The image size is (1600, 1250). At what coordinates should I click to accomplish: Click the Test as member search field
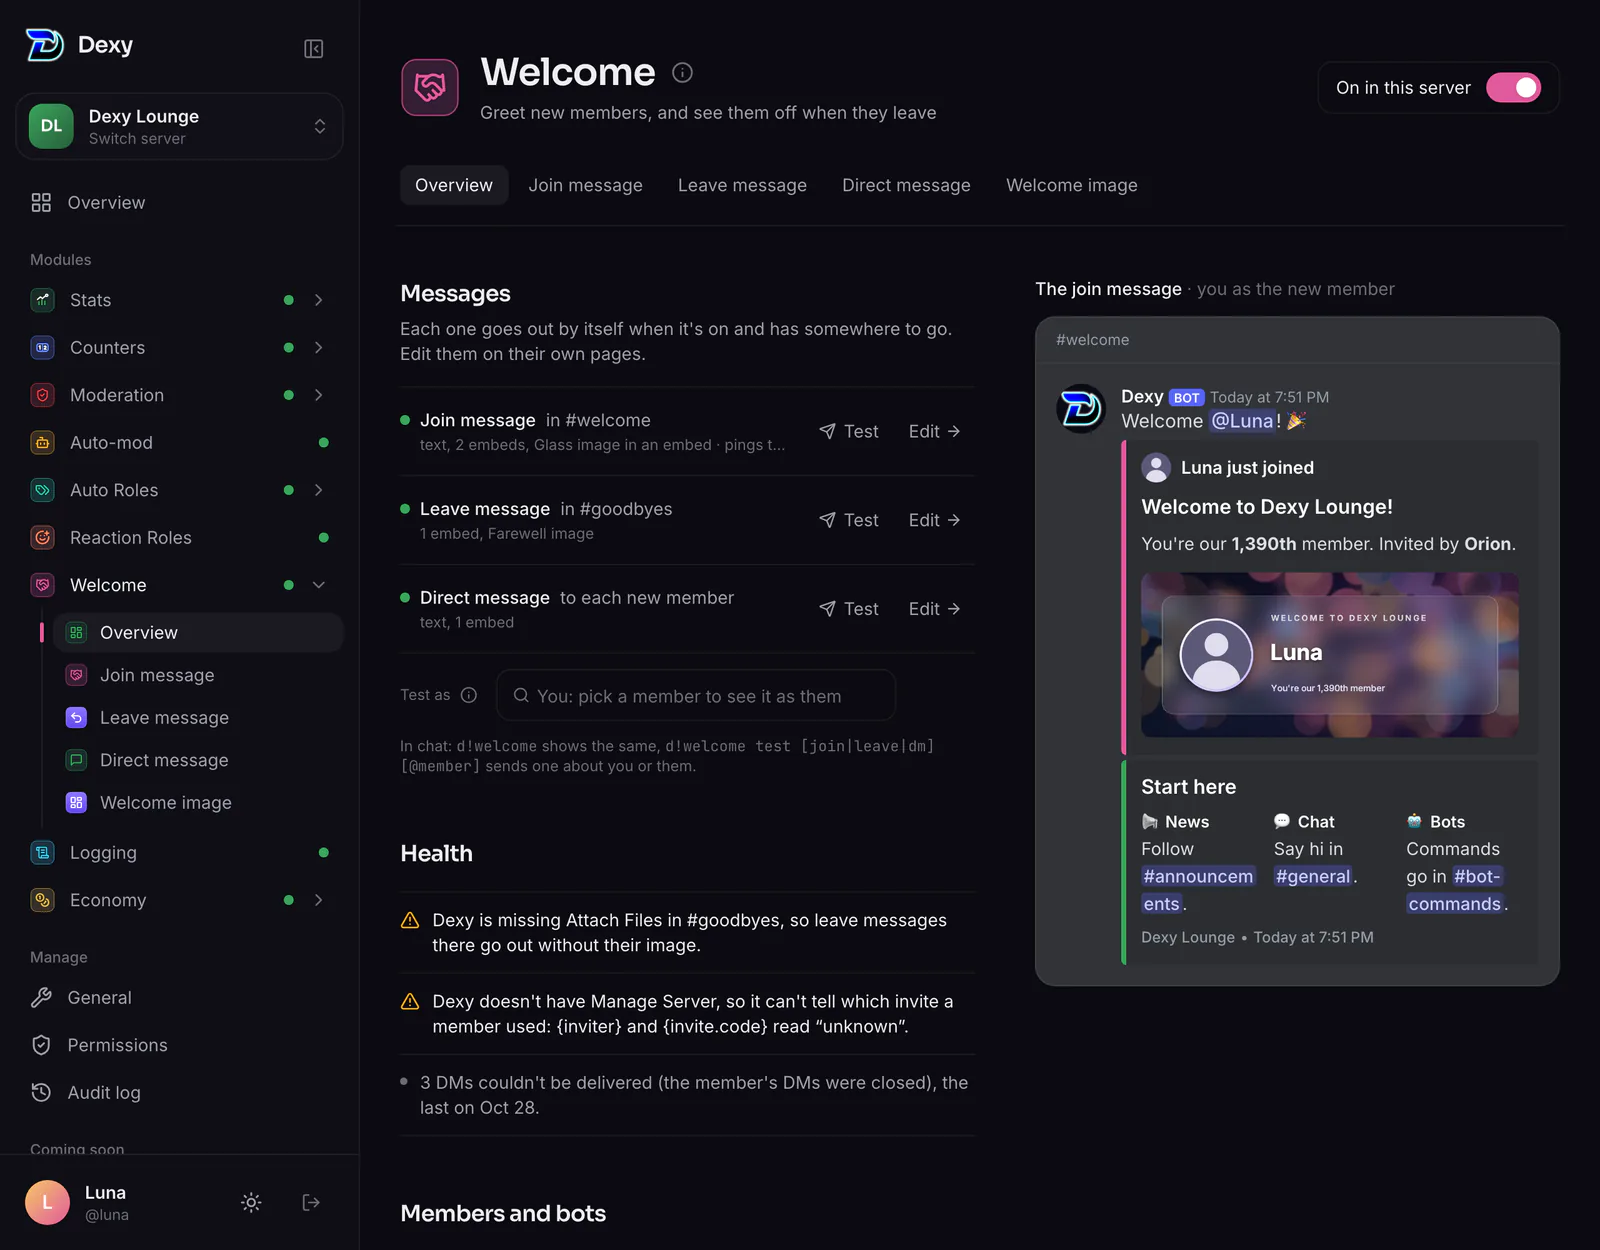pos(695,695)
